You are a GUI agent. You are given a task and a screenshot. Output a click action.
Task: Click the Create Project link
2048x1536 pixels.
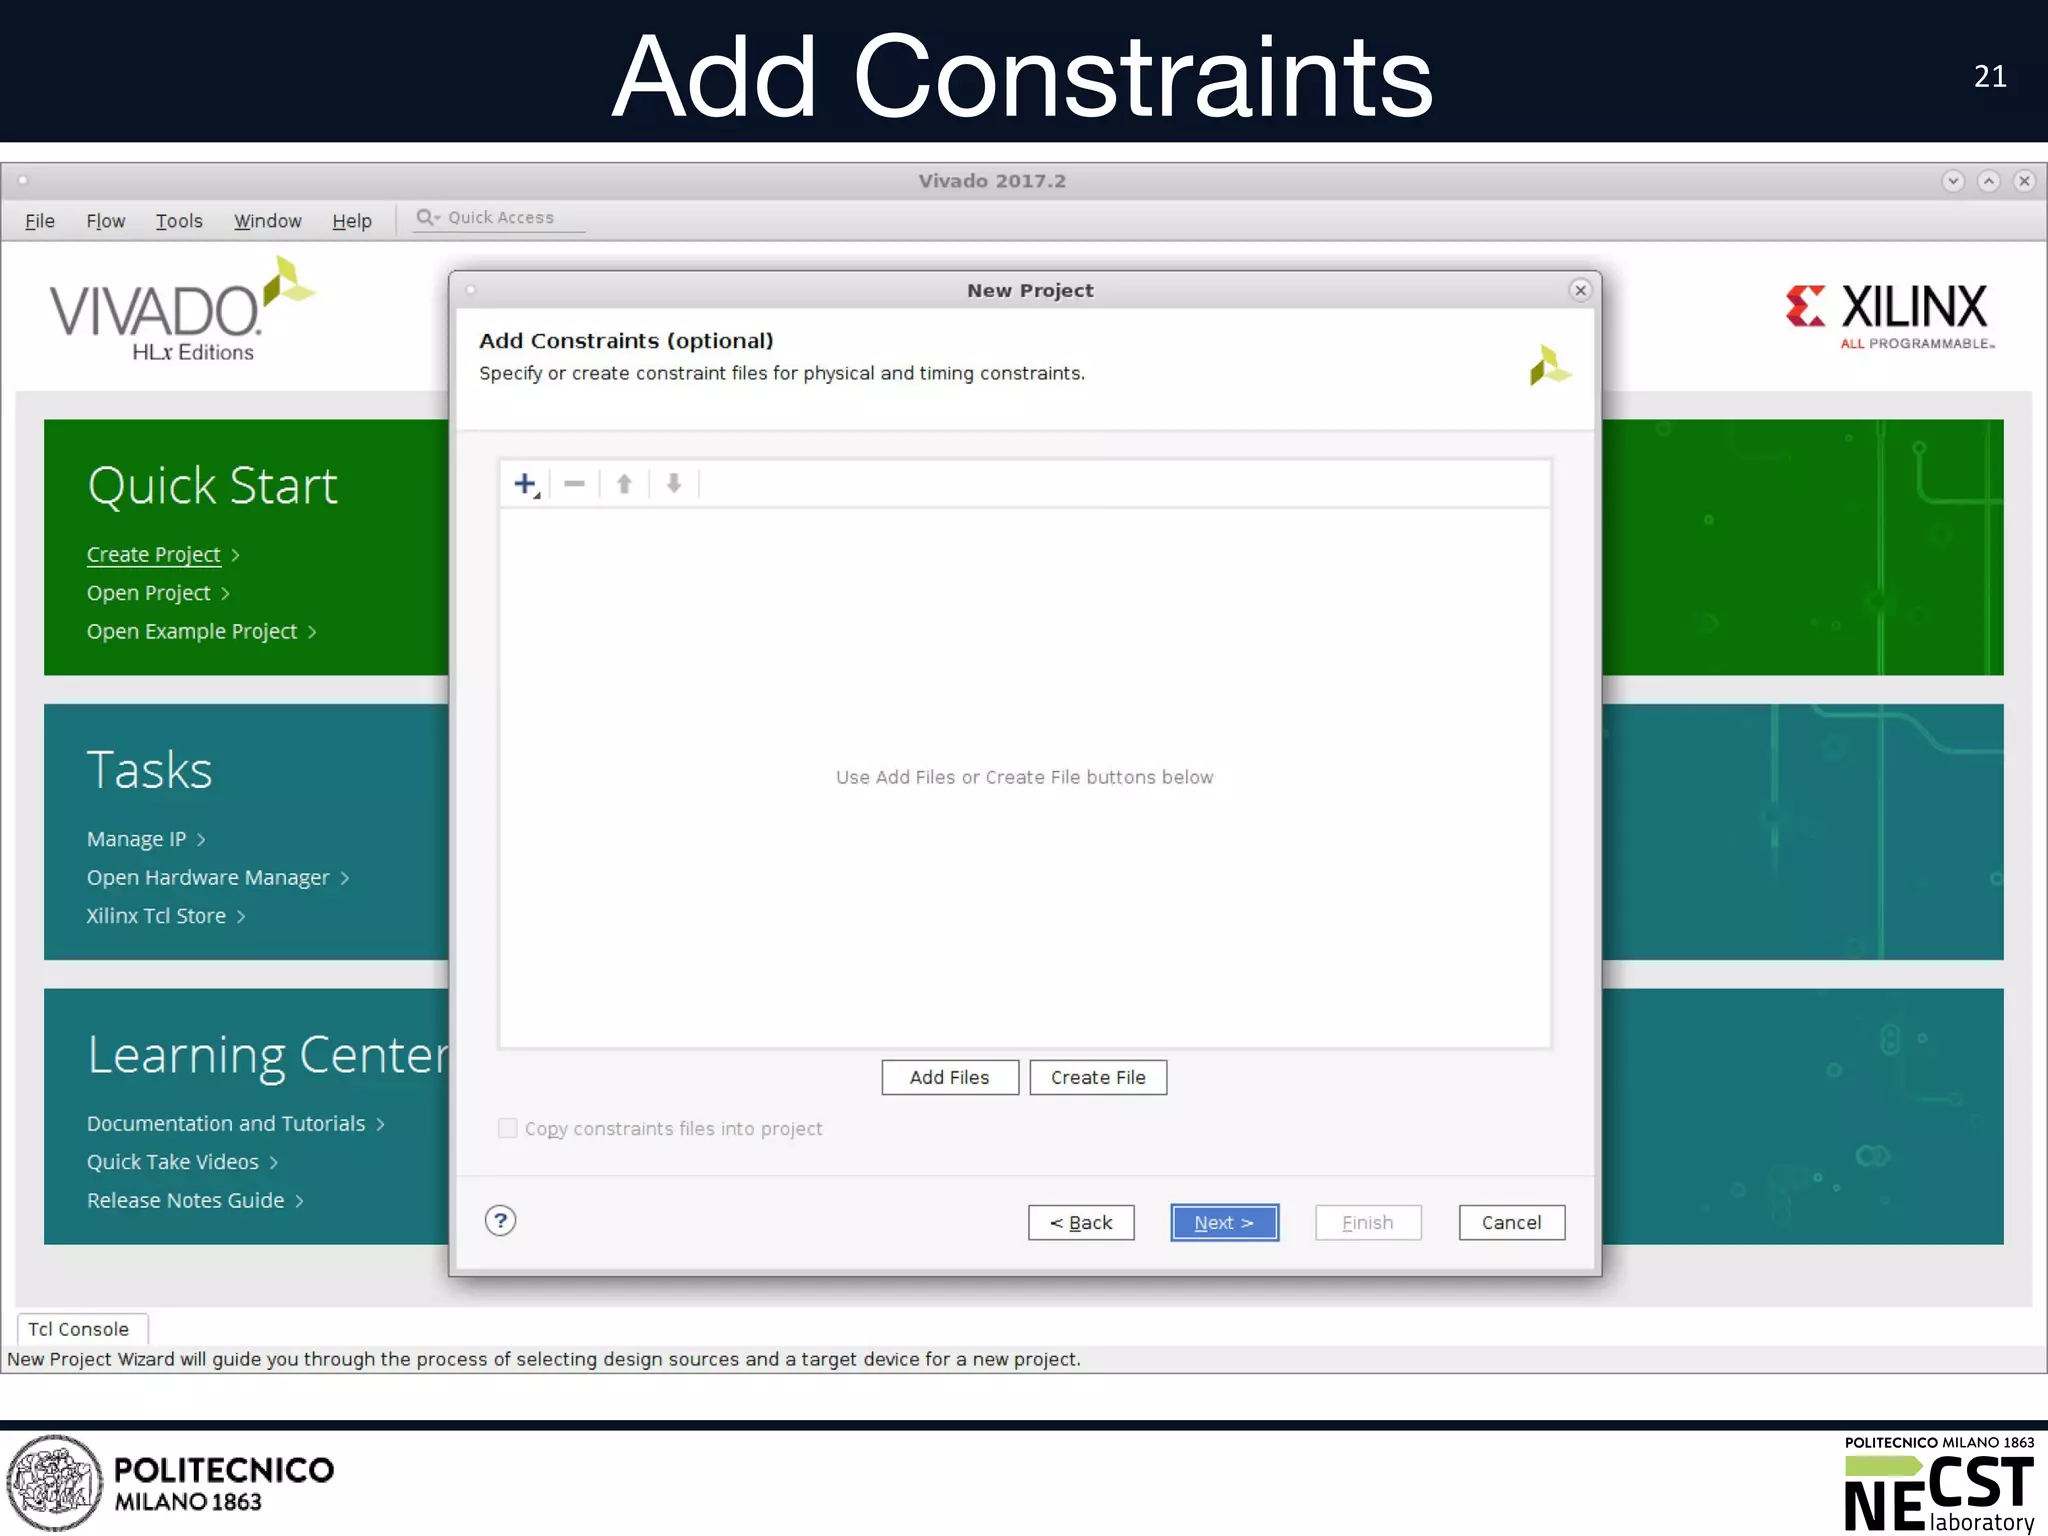tap(153, 554)
